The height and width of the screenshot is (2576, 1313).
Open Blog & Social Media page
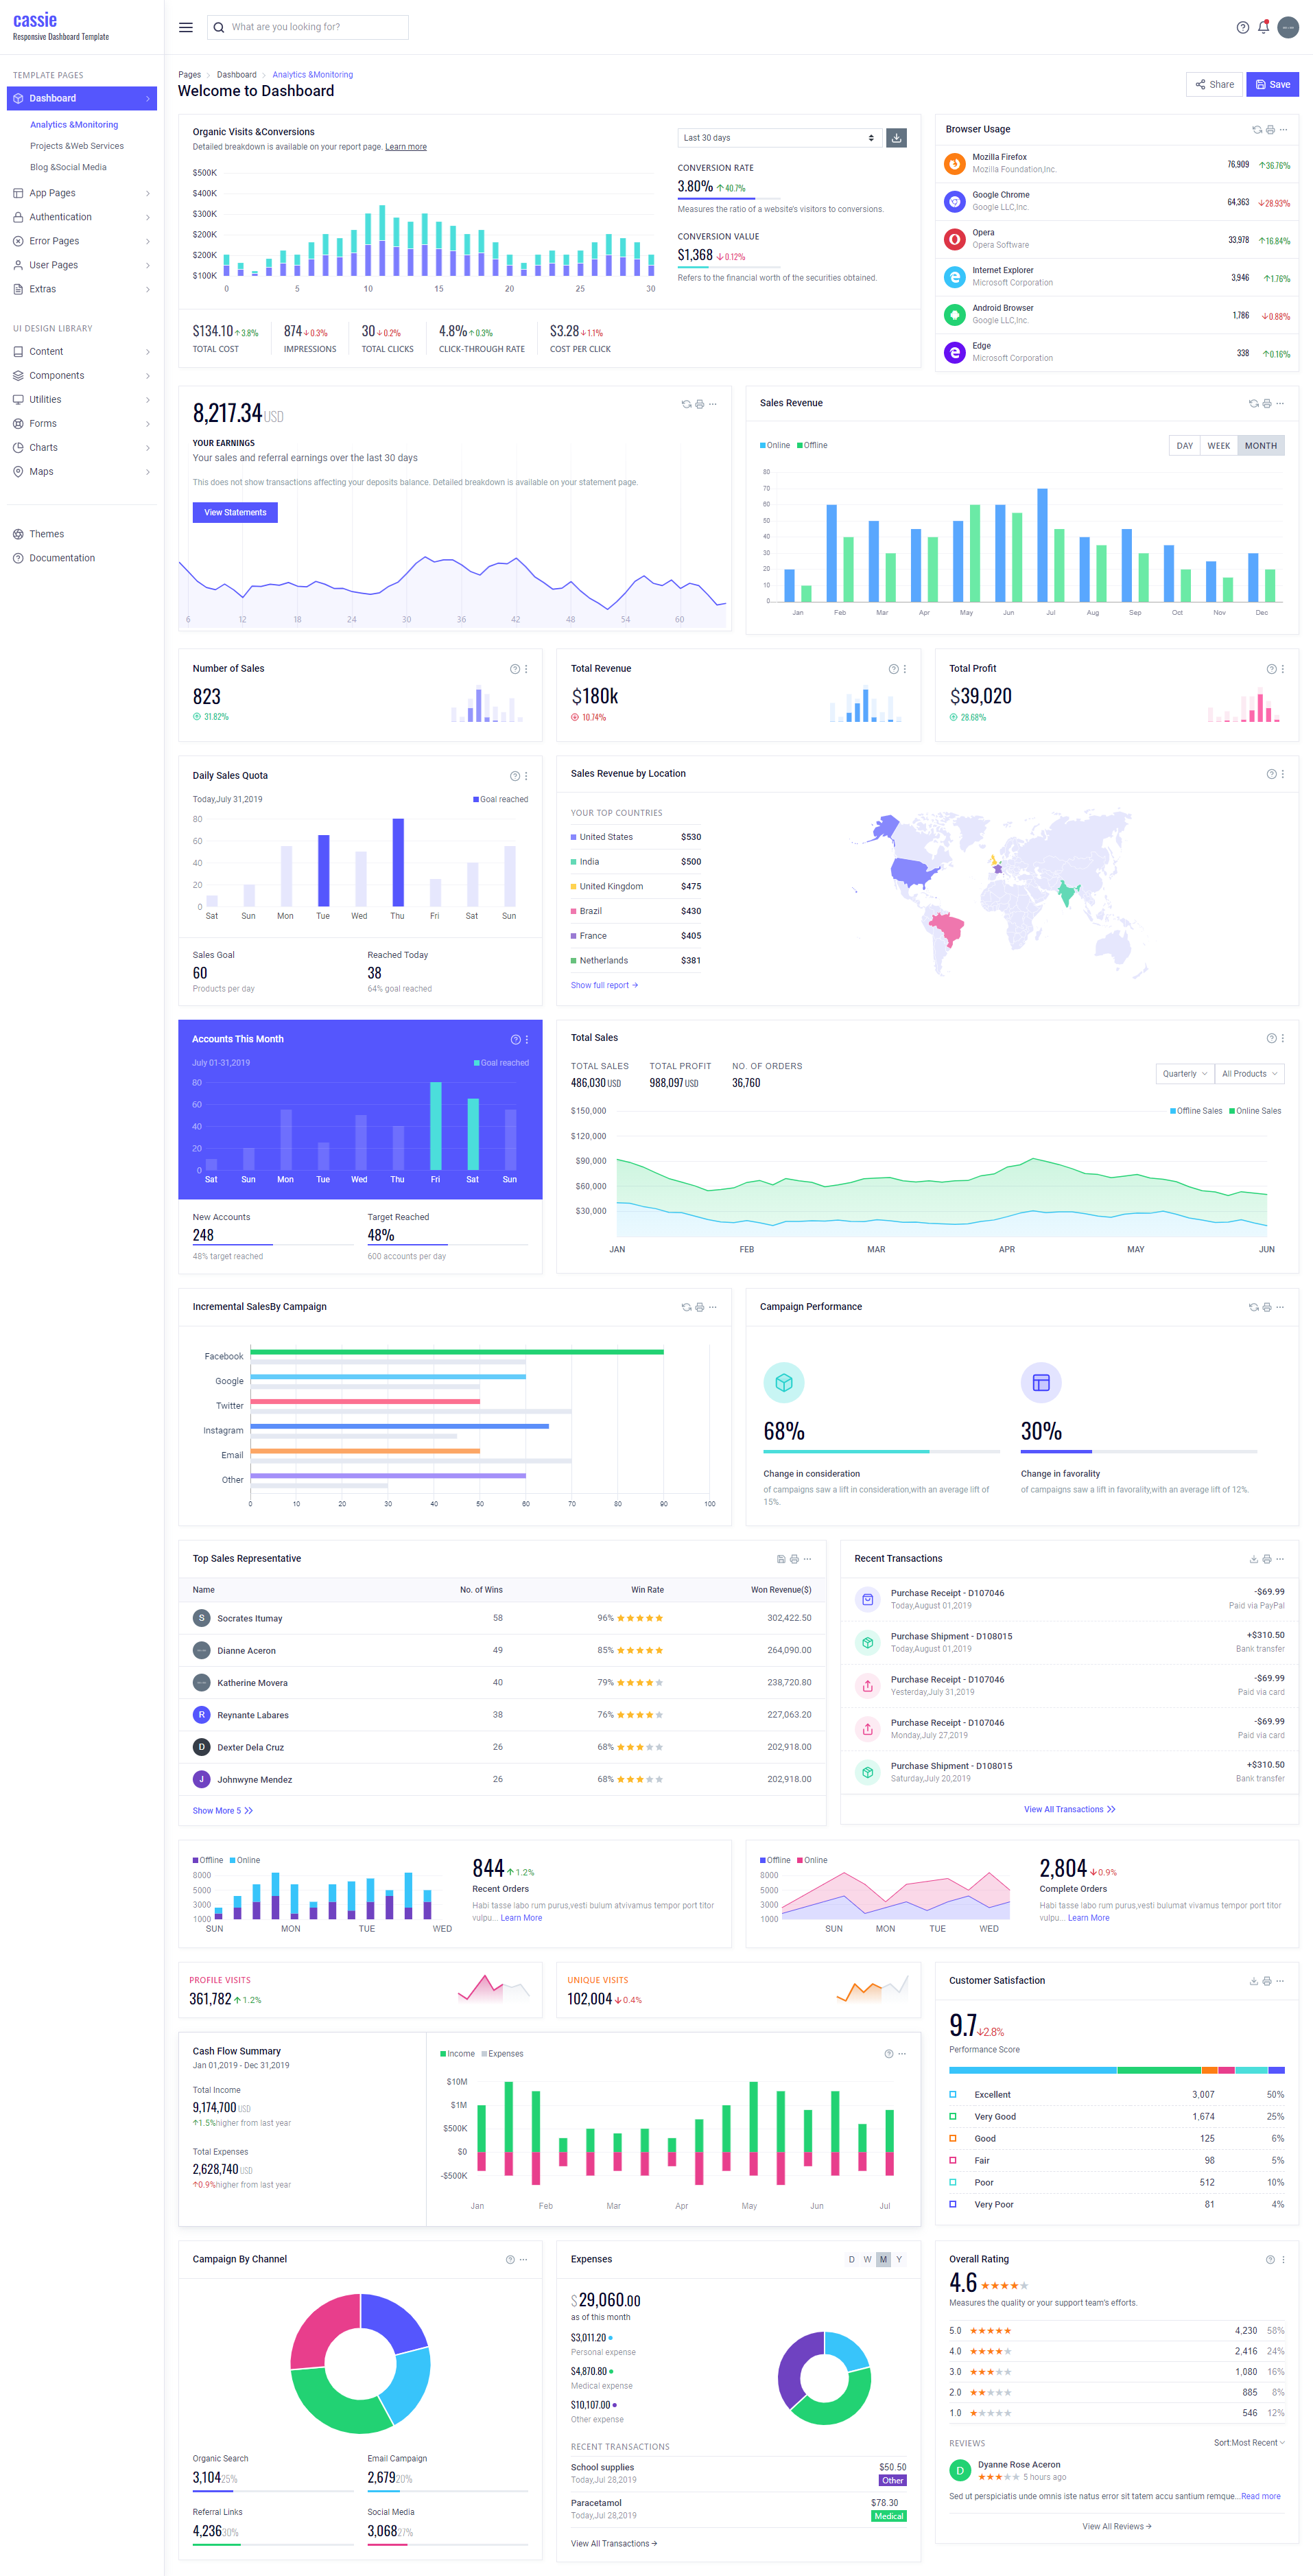pos(68,167)
